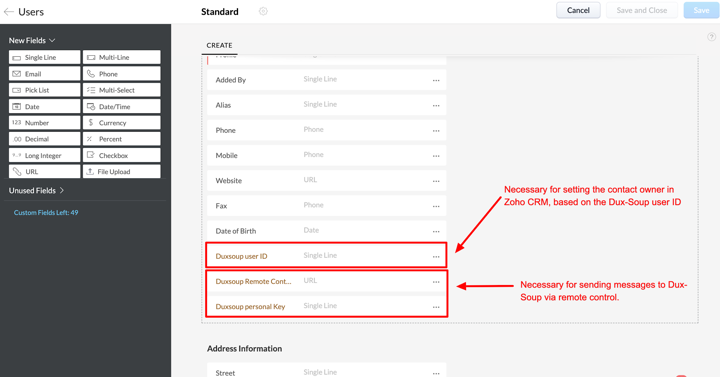Open options menu for Alias field
This screenshot has height=377, width=720.
tap(436, 106)
